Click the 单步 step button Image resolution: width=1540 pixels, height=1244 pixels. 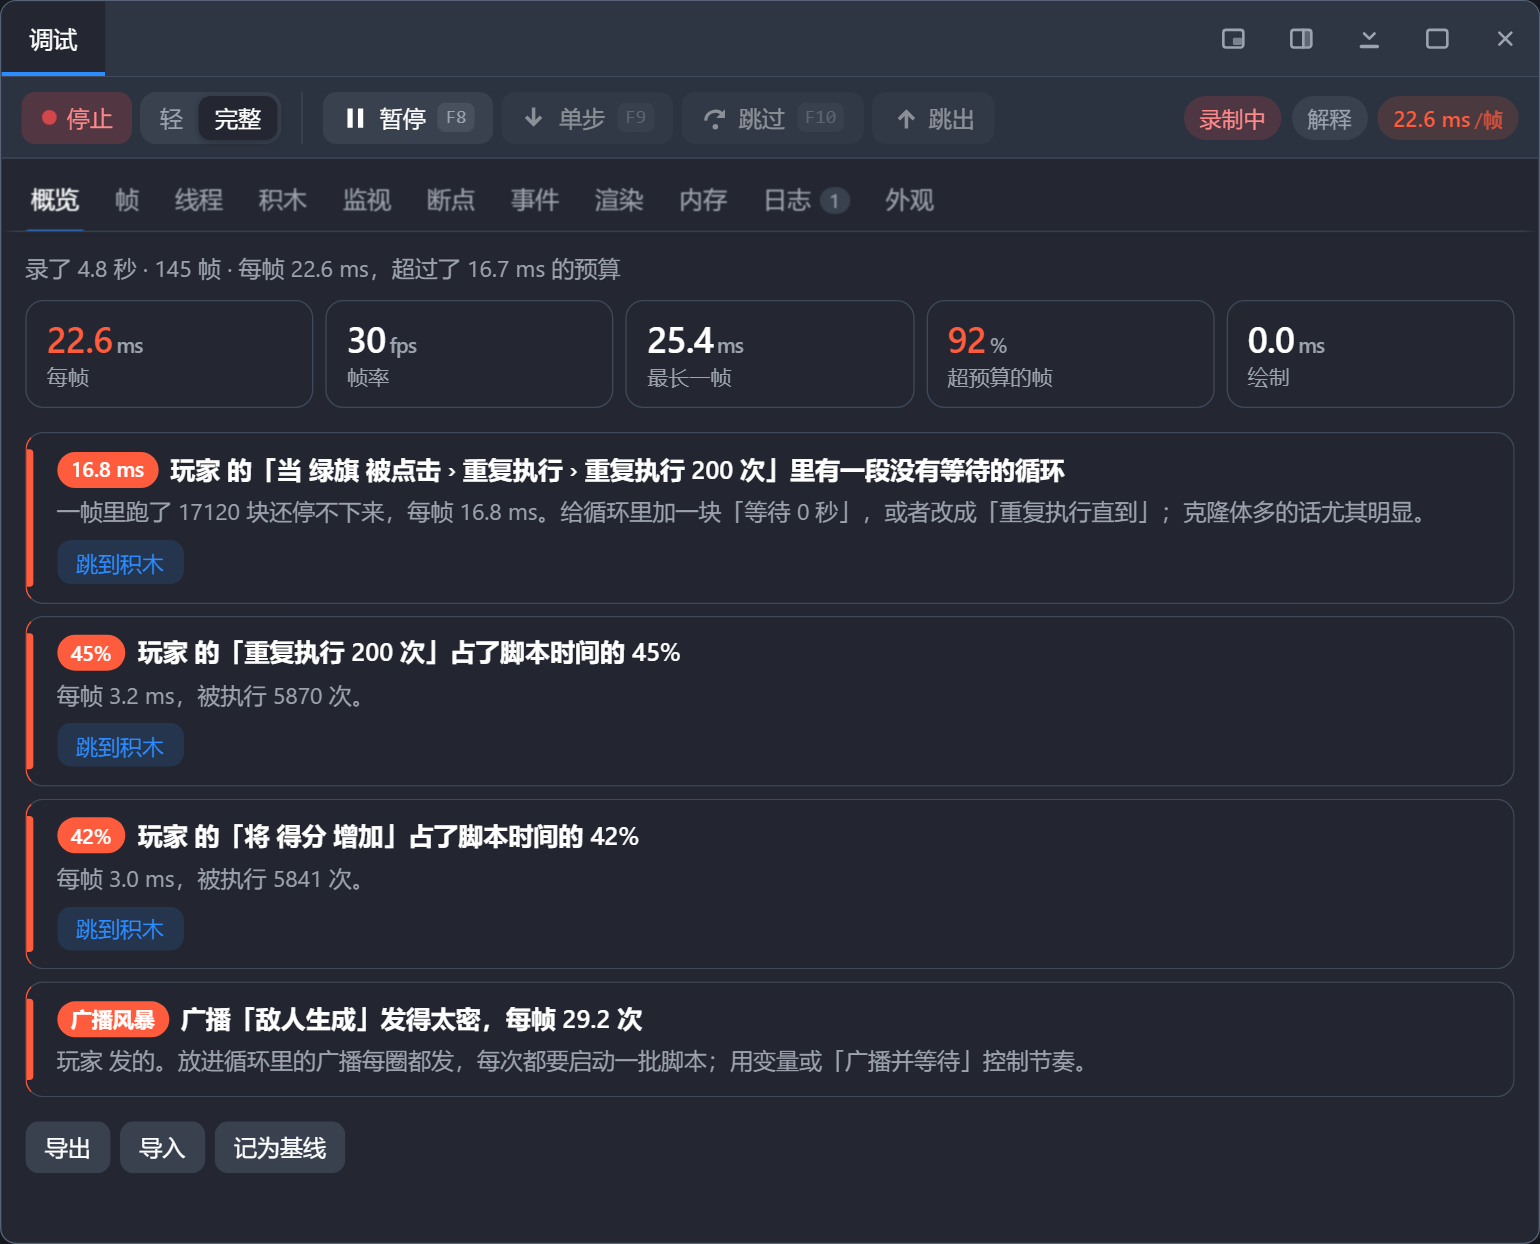click(x=588, y=119)
